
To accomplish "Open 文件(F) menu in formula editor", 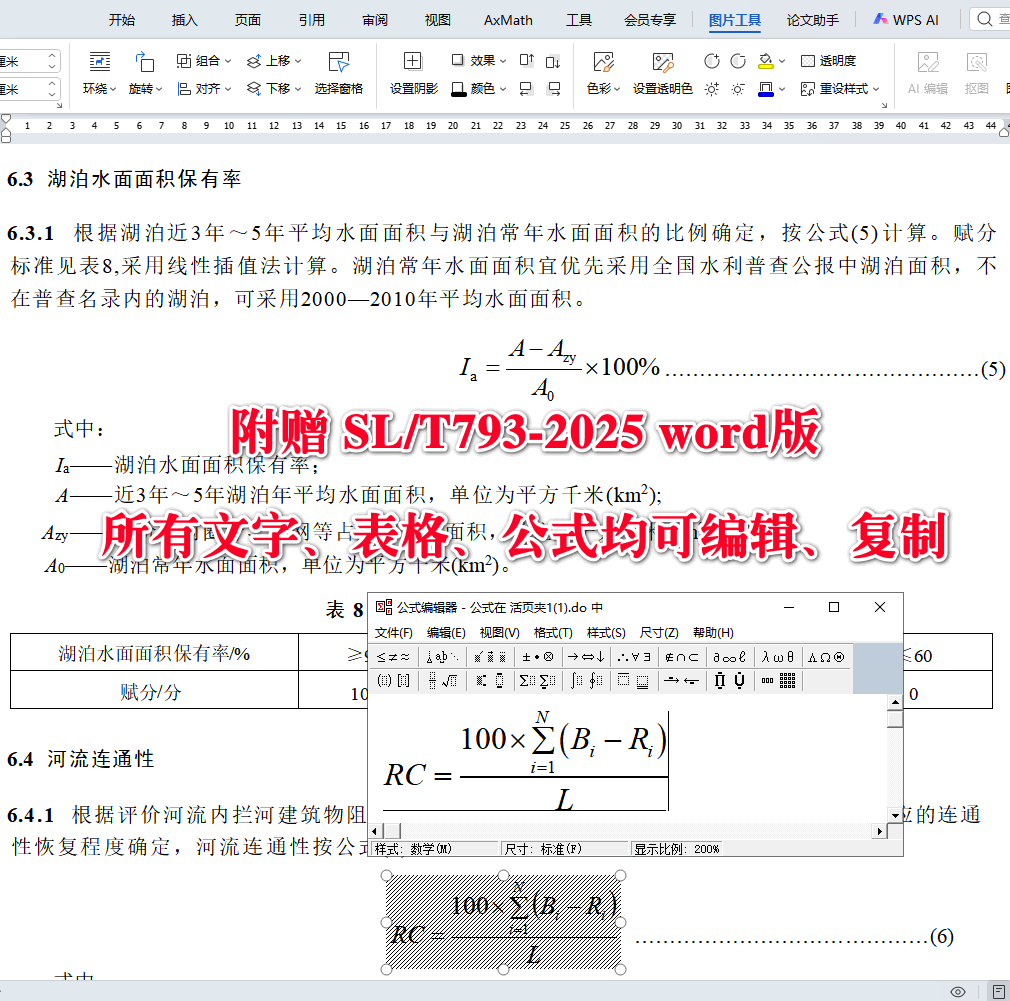I will click(393, 633).
